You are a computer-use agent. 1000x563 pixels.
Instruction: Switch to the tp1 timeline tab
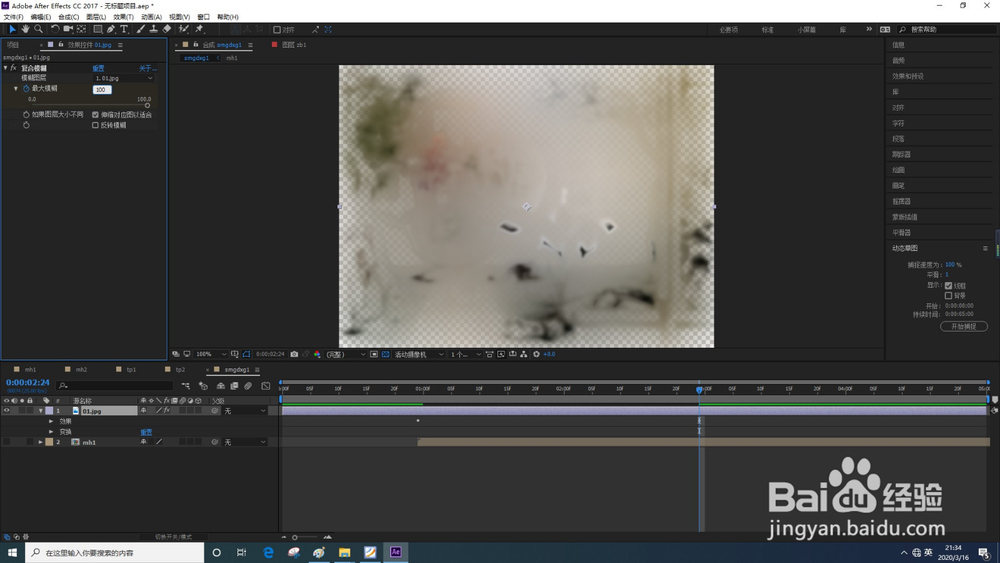131,370
